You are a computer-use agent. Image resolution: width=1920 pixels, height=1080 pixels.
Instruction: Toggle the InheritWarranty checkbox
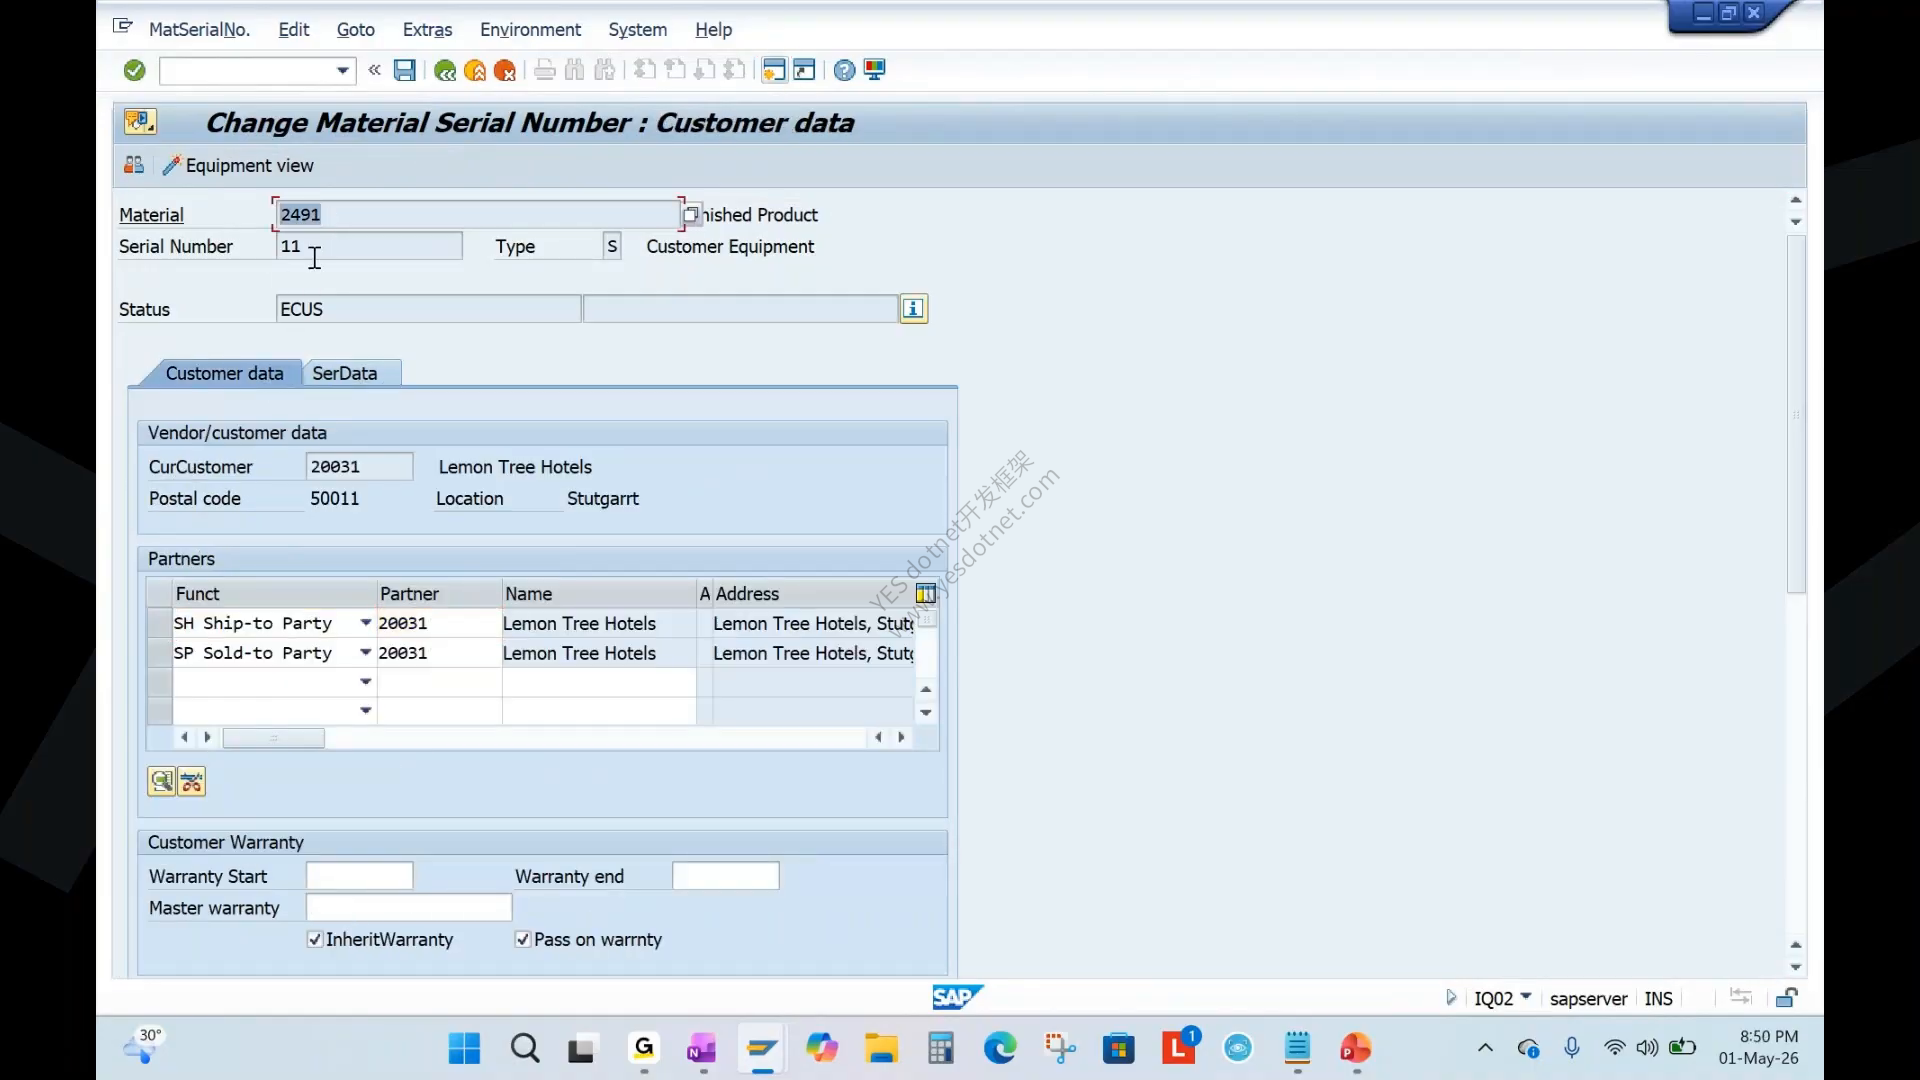pos(315,939)
